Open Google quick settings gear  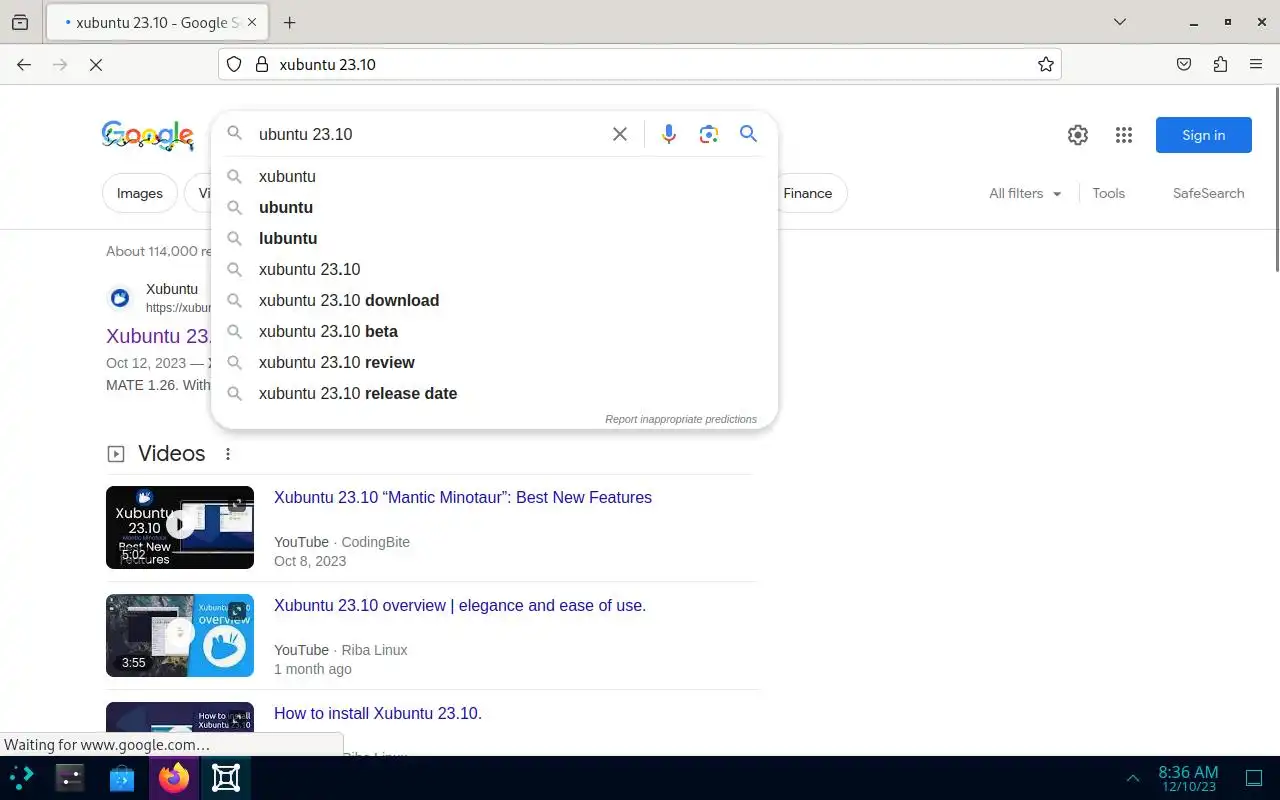(x=1077, y=135)
